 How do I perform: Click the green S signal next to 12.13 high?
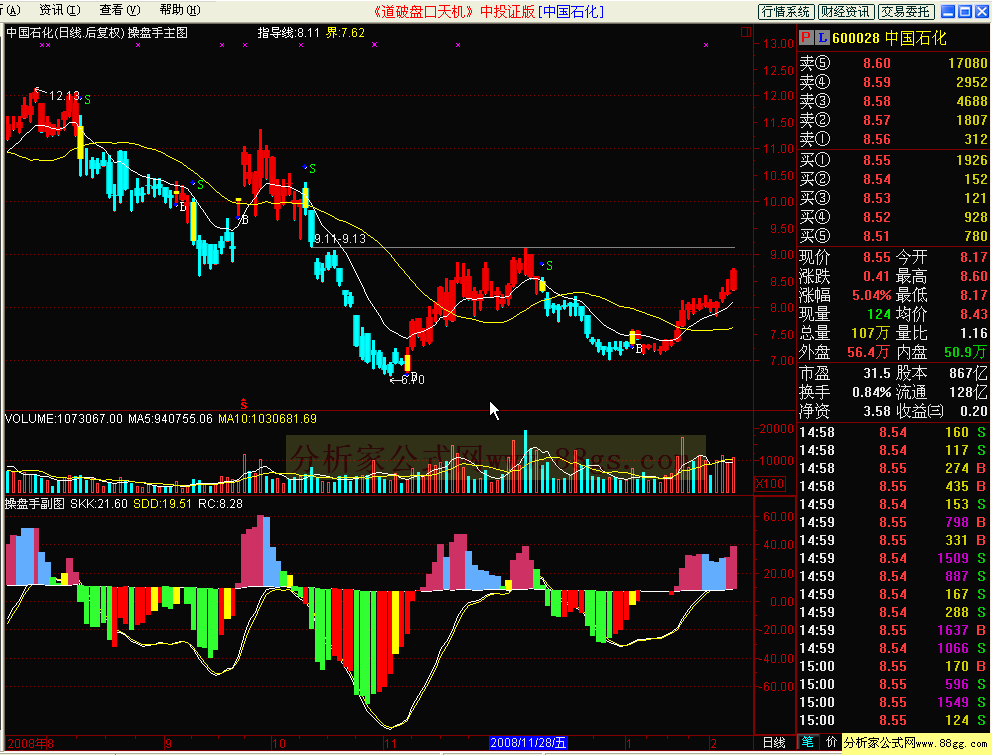click(87, 99)
